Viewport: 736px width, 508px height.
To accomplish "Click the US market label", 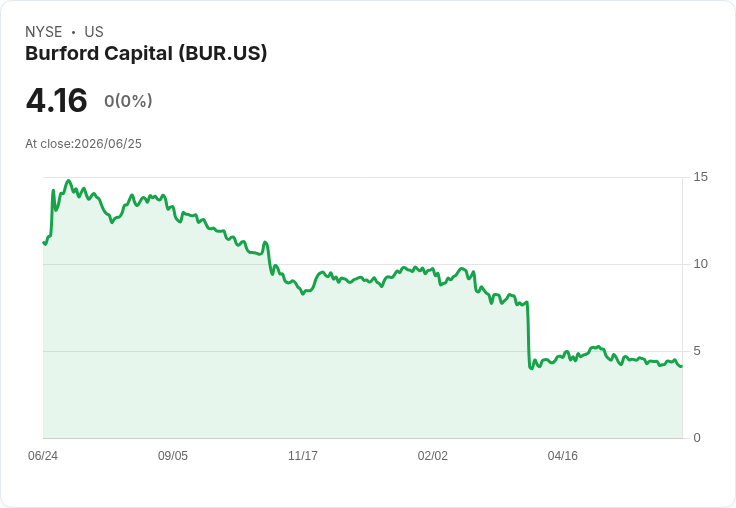I will point(94,32).
